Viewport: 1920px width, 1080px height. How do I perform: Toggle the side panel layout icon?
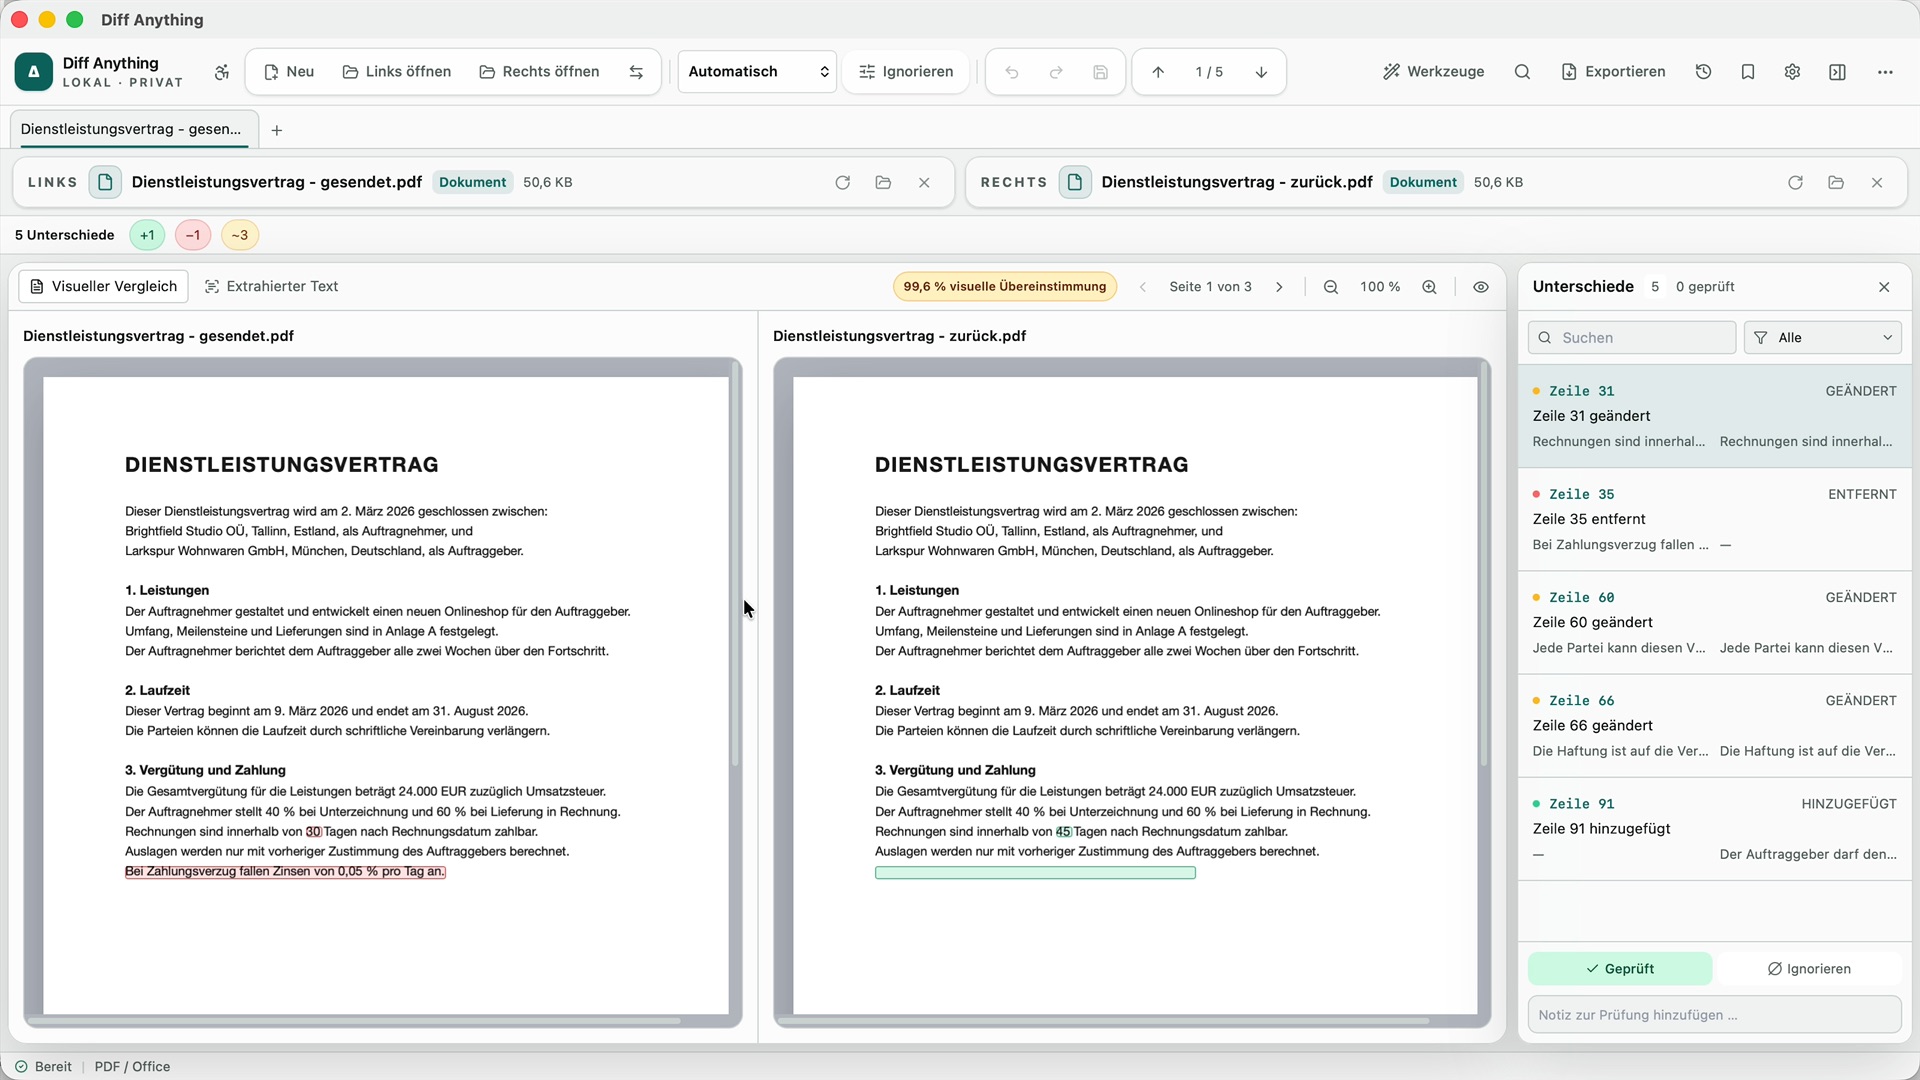pyautogui.click(x=1837, y=72)
